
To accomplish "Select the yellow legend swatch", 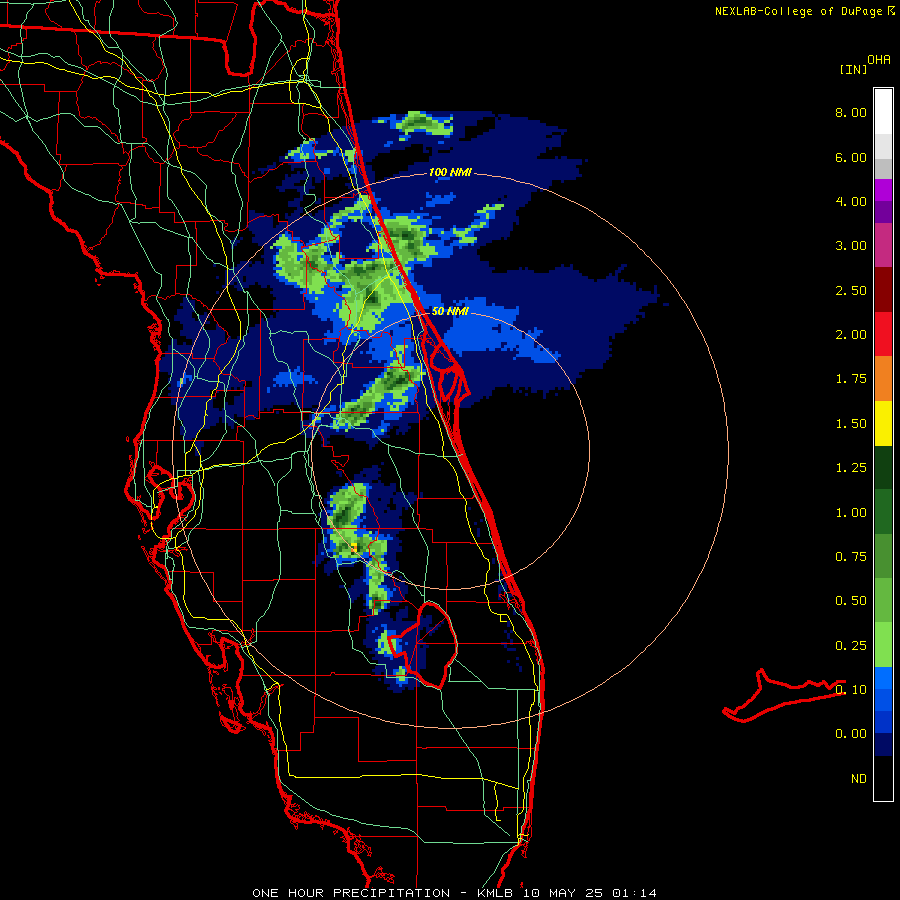I will tap(883, 423).
